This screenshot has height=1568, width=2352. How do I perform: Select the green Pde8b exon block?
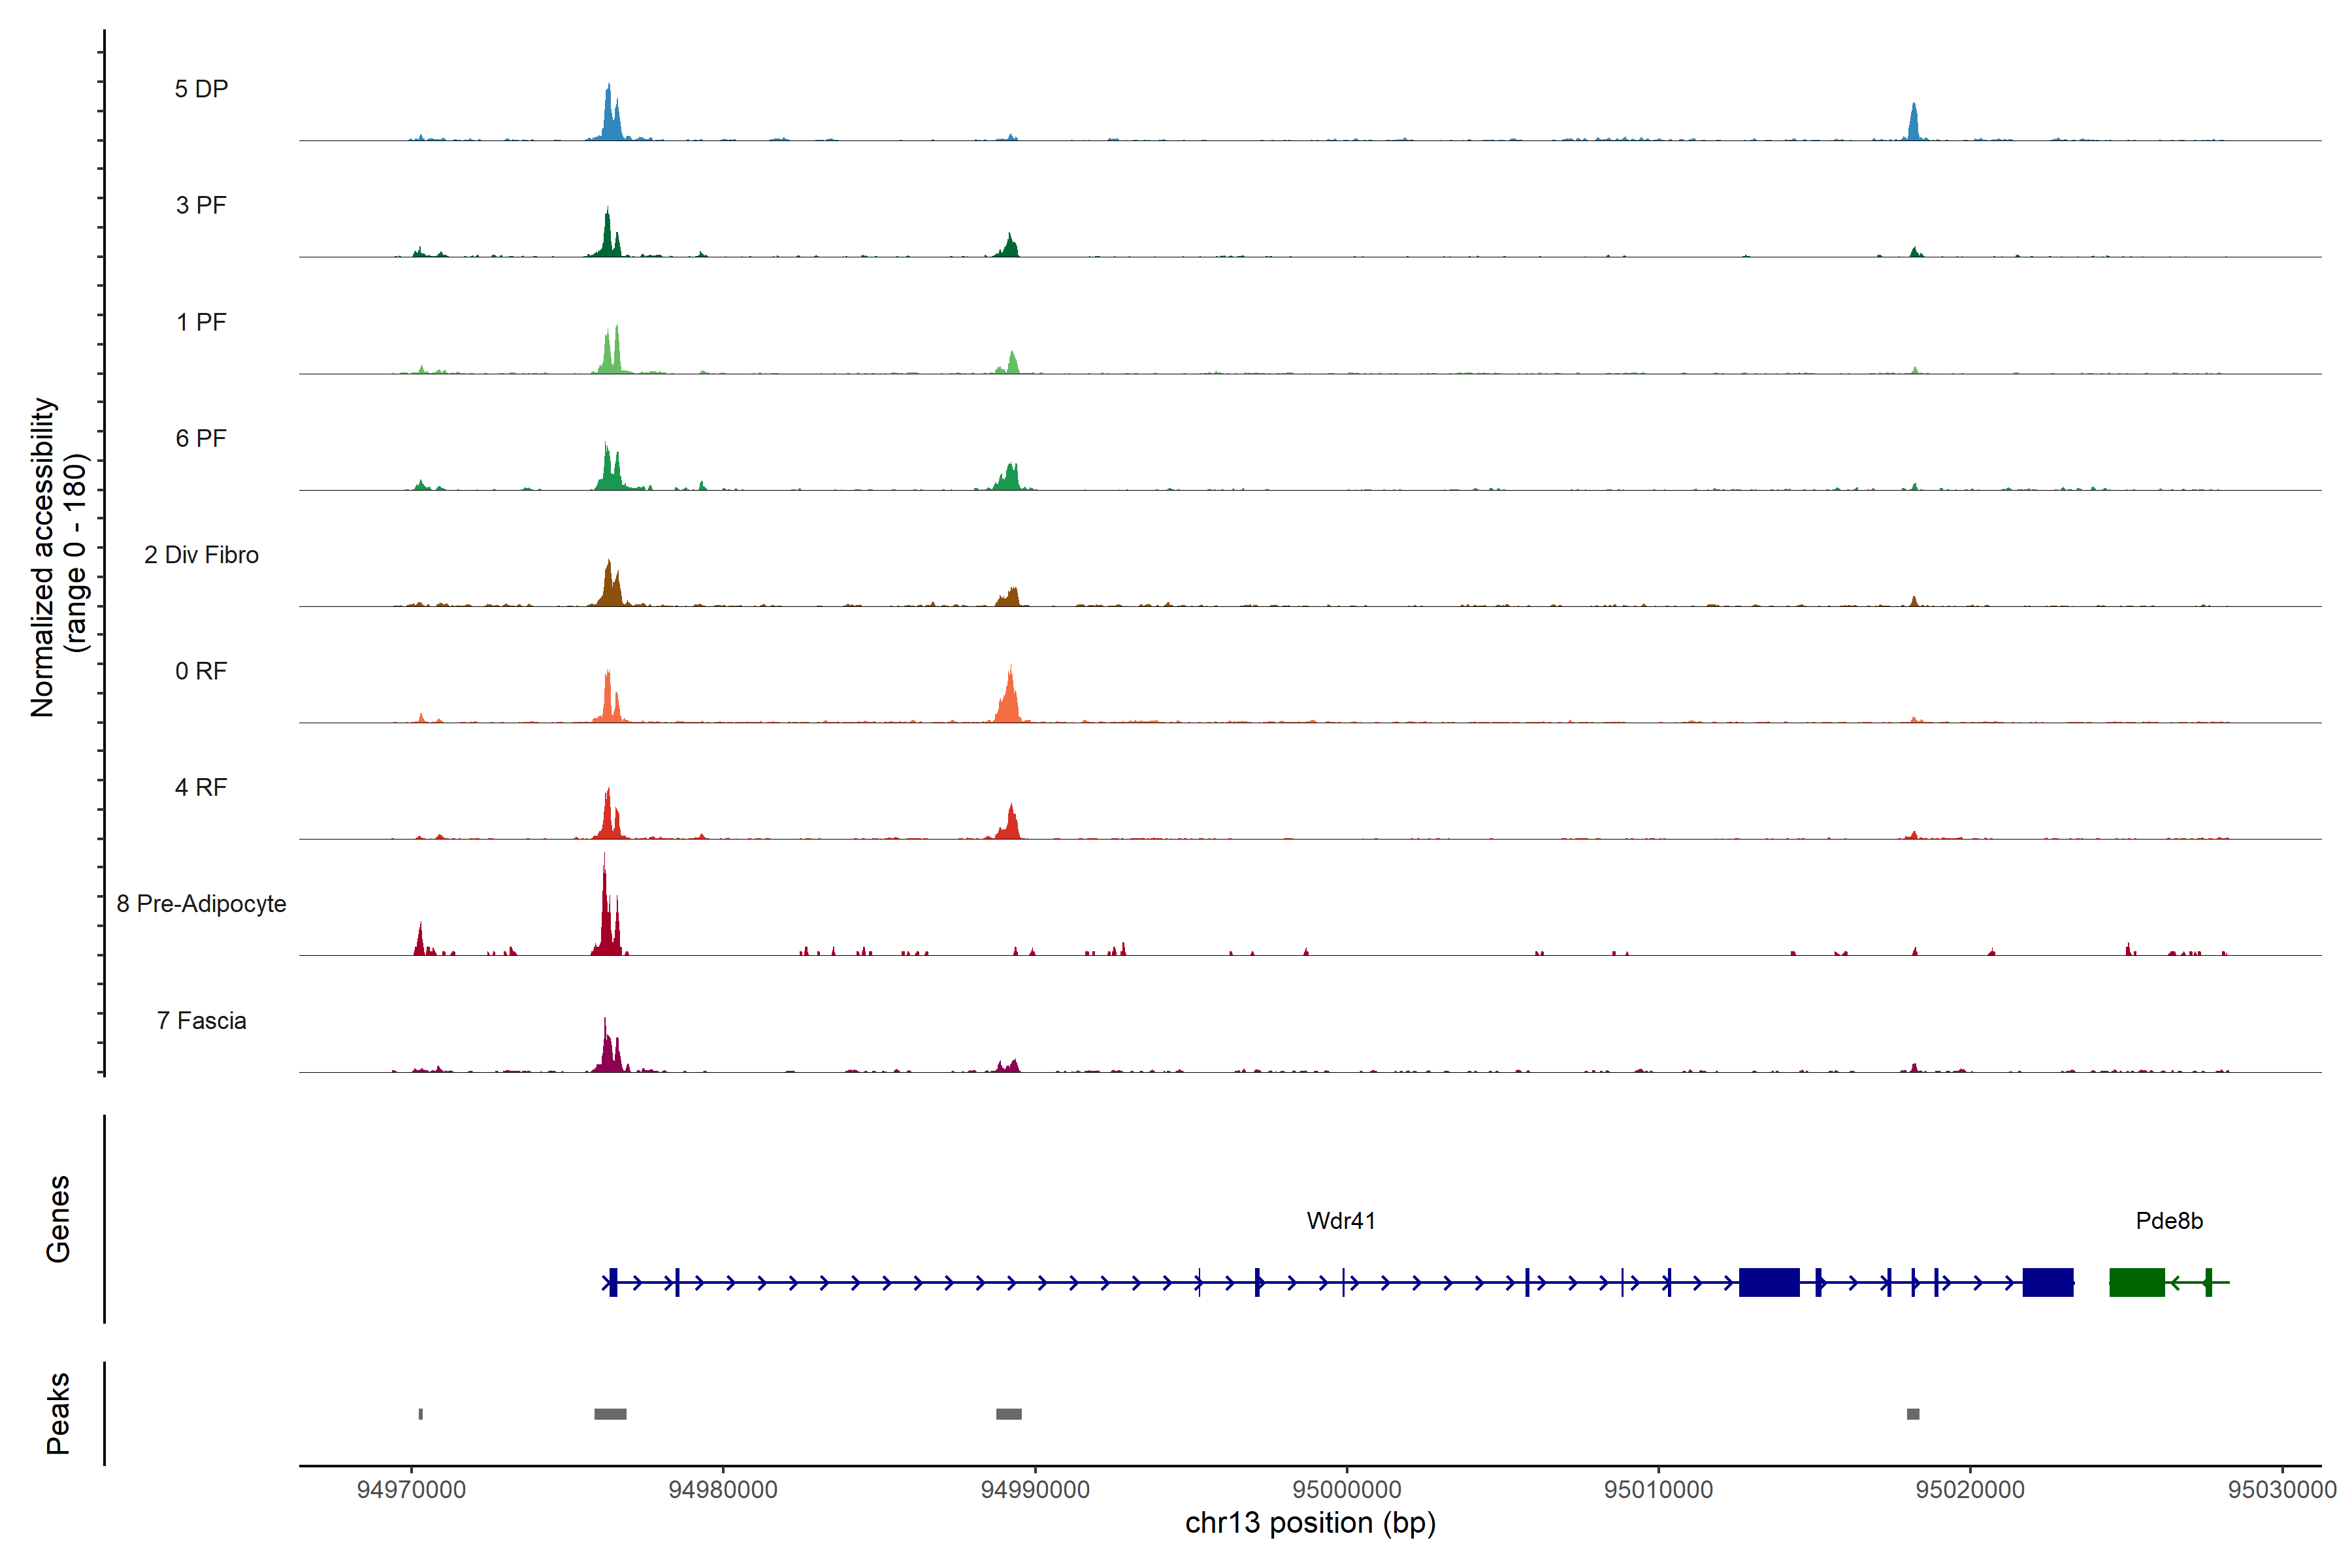tap(2136, 1282)
